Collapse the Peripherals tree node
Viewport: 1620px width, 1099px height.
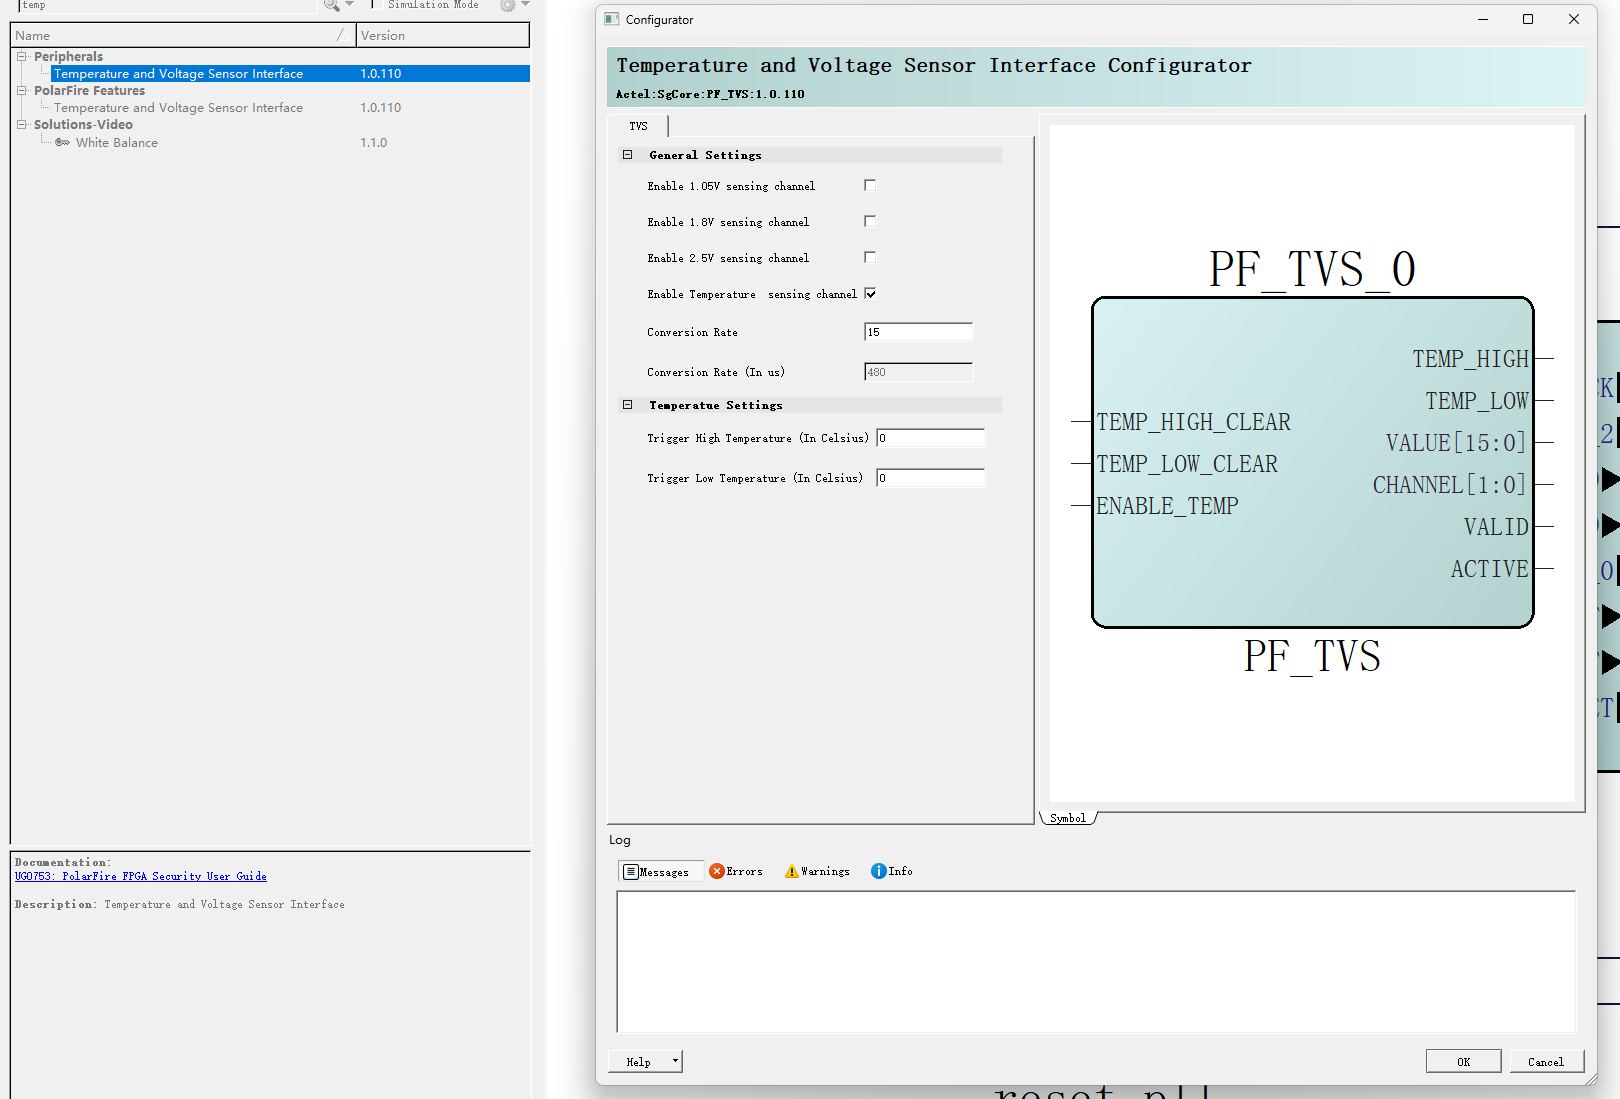coord(21,57)
